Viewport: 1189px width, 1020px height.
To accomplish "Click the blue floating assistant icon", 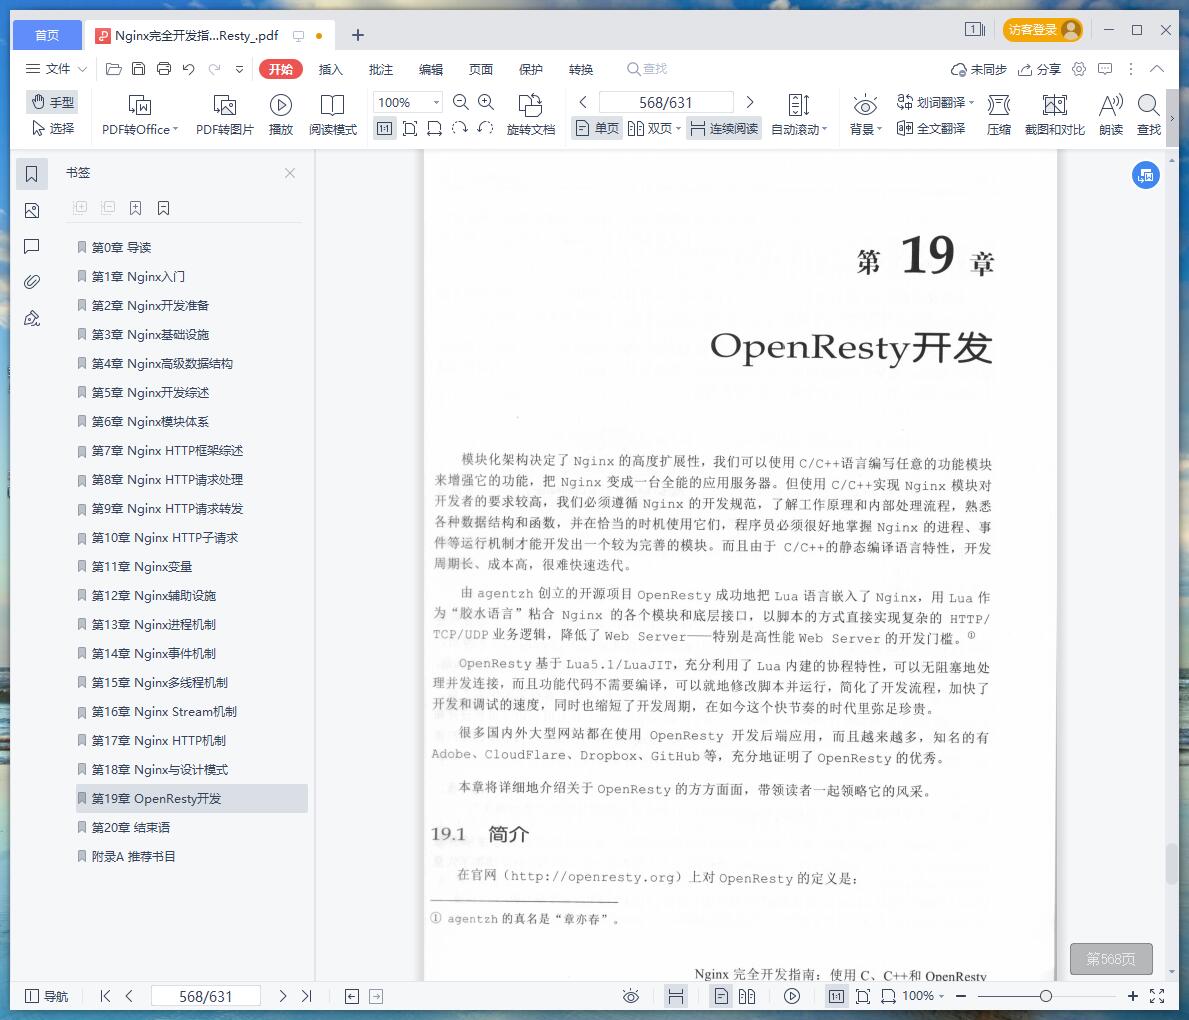I will click(1146, 175).
